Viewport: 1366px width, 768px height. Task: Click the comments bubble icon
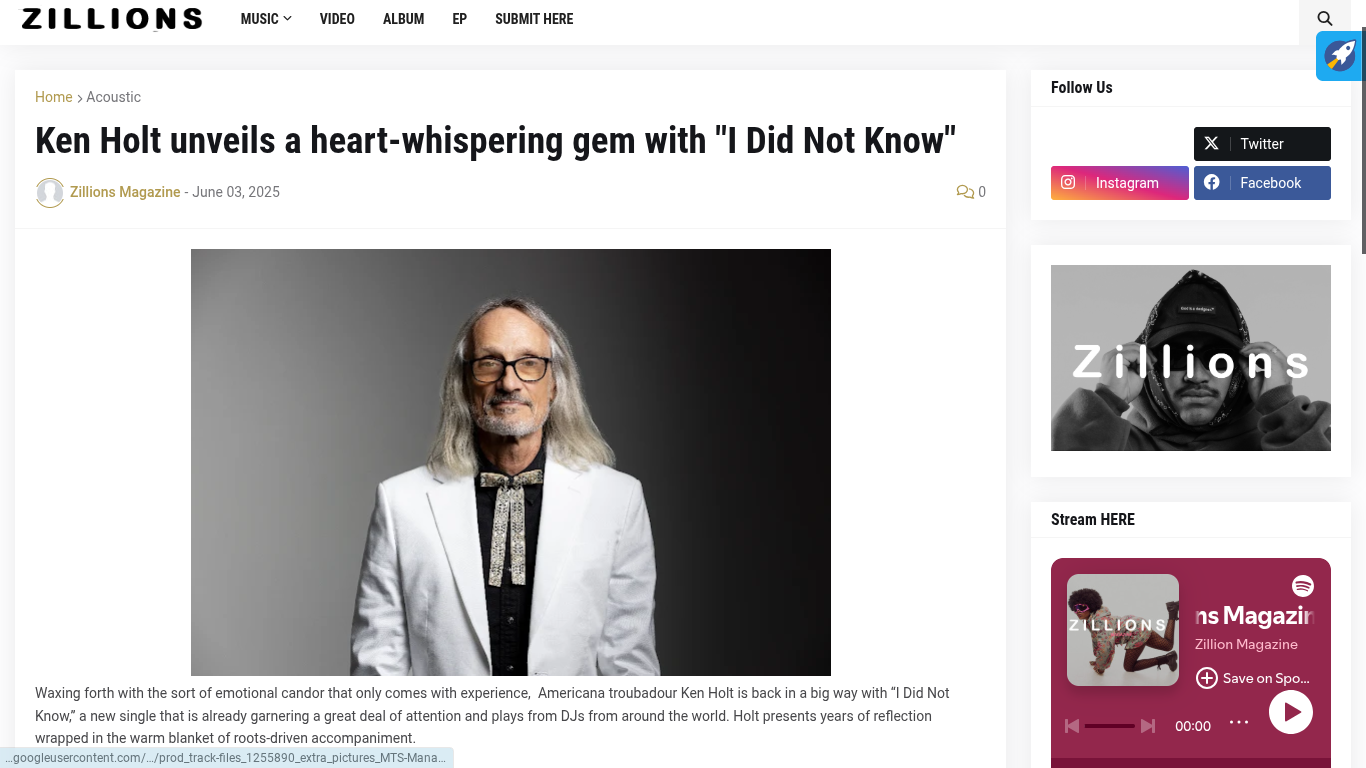tap(965, 192)
